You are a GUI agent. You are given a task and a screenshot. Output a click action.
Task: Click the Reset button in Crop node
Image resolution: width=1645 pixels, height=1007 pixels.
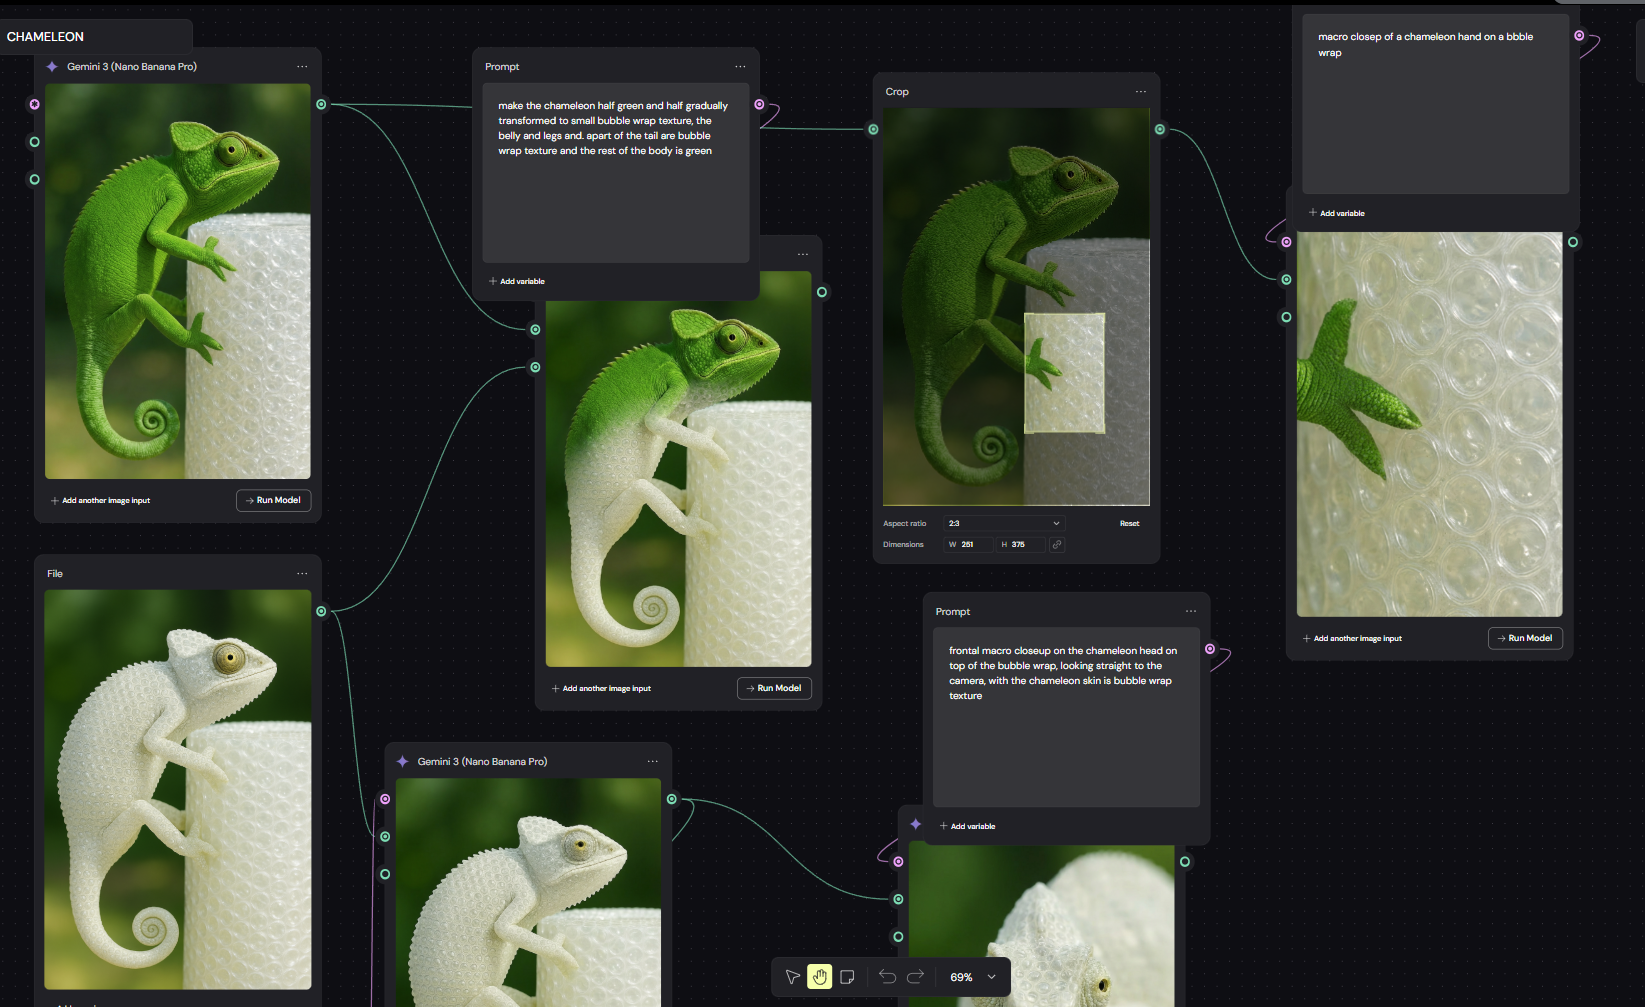(x=1129, y=523)
